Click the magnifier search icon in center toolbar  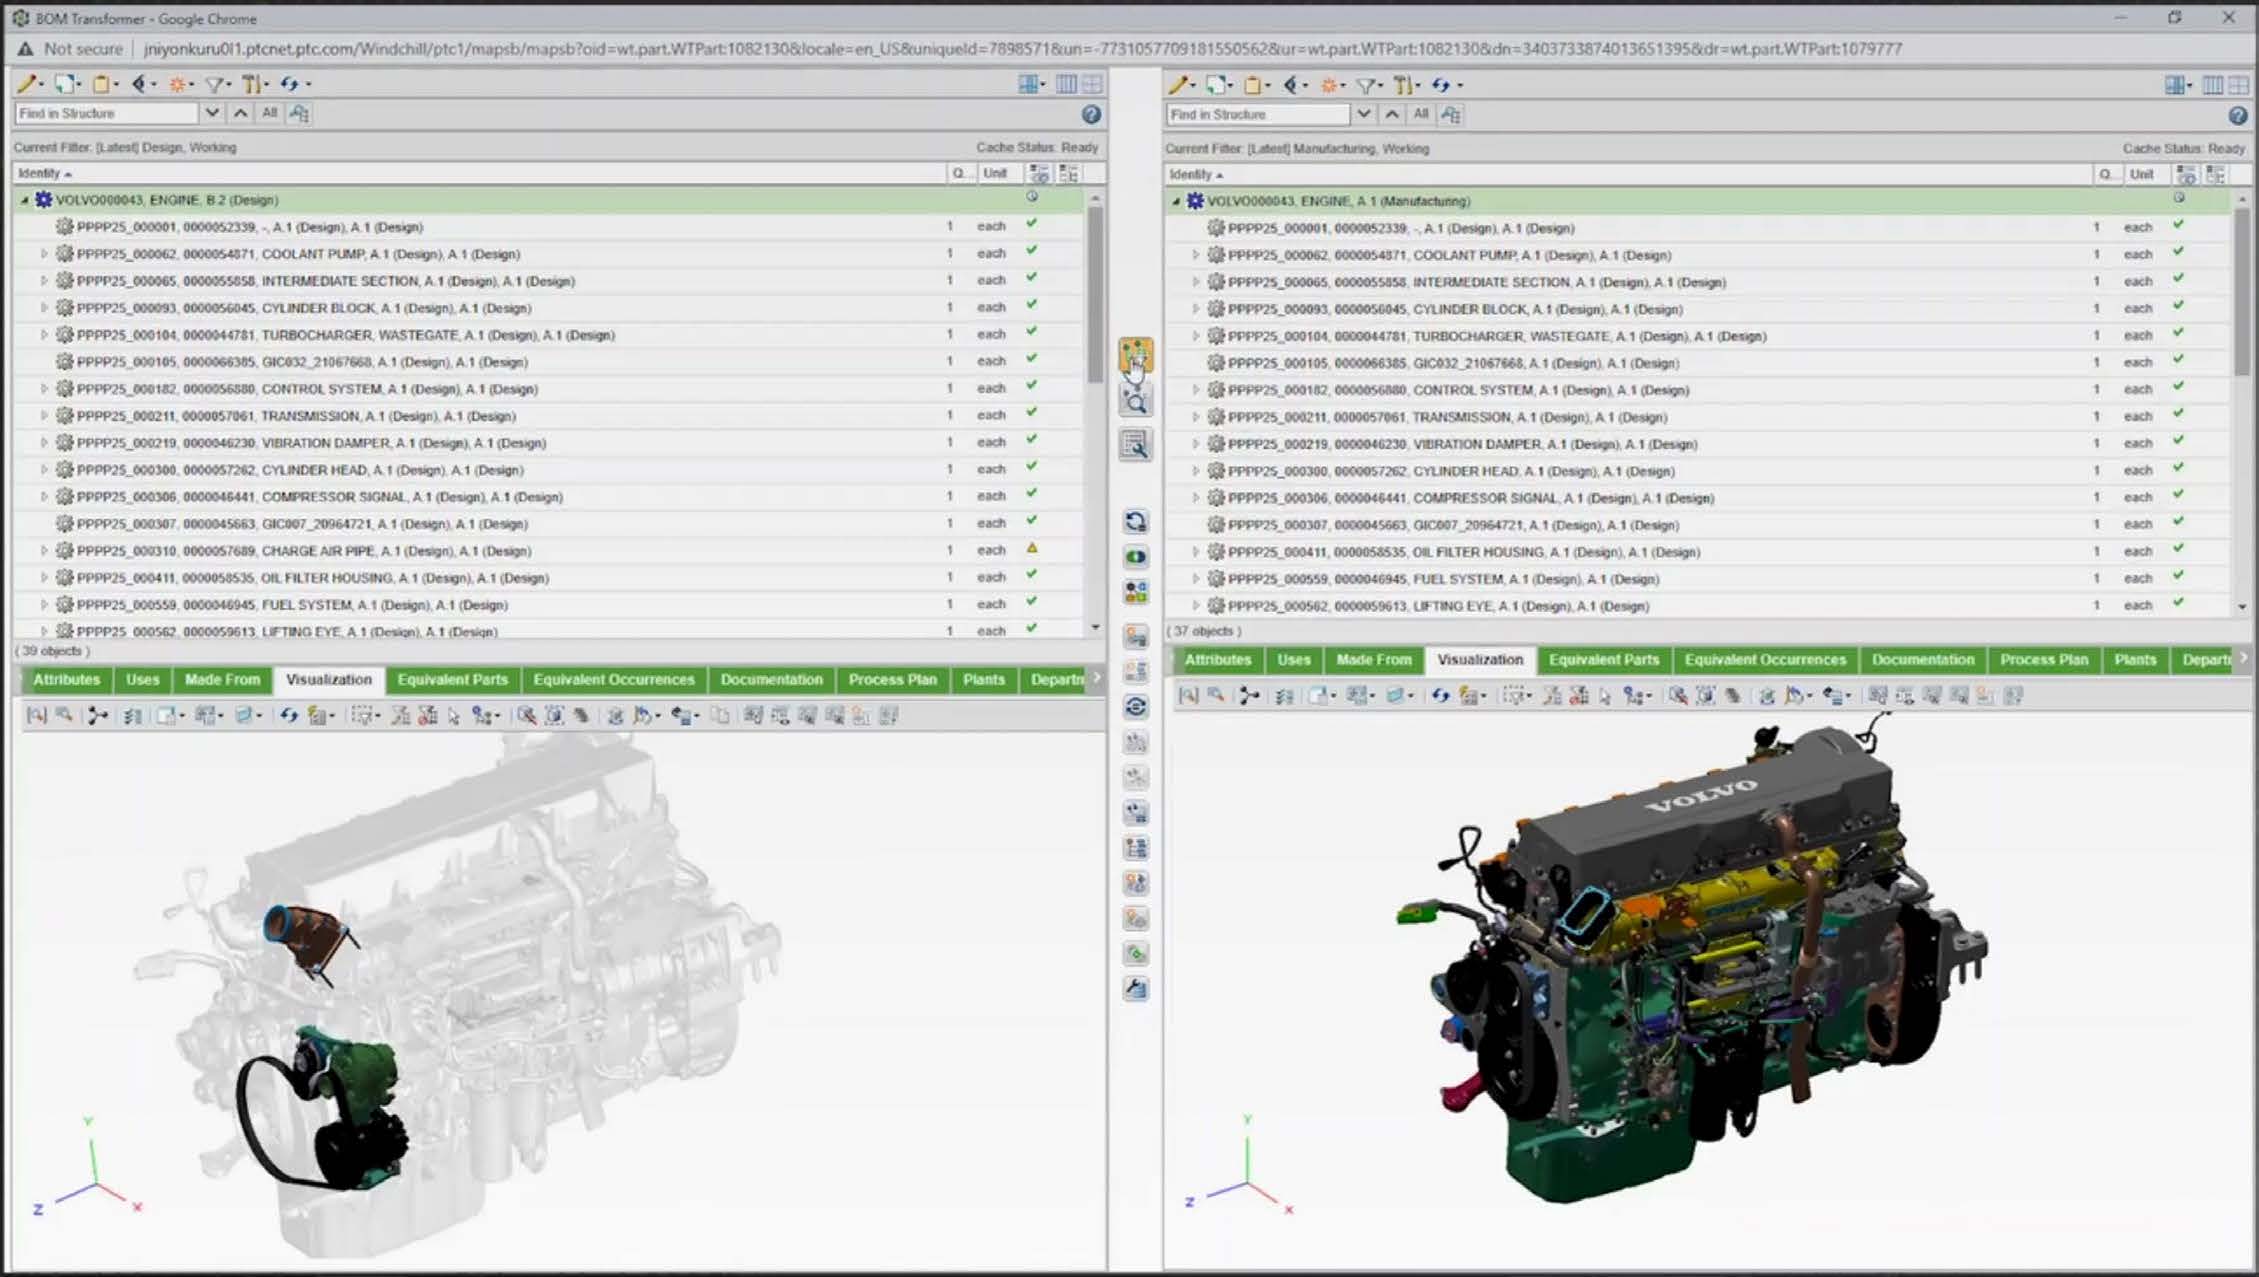click(x=1135, y=402)
